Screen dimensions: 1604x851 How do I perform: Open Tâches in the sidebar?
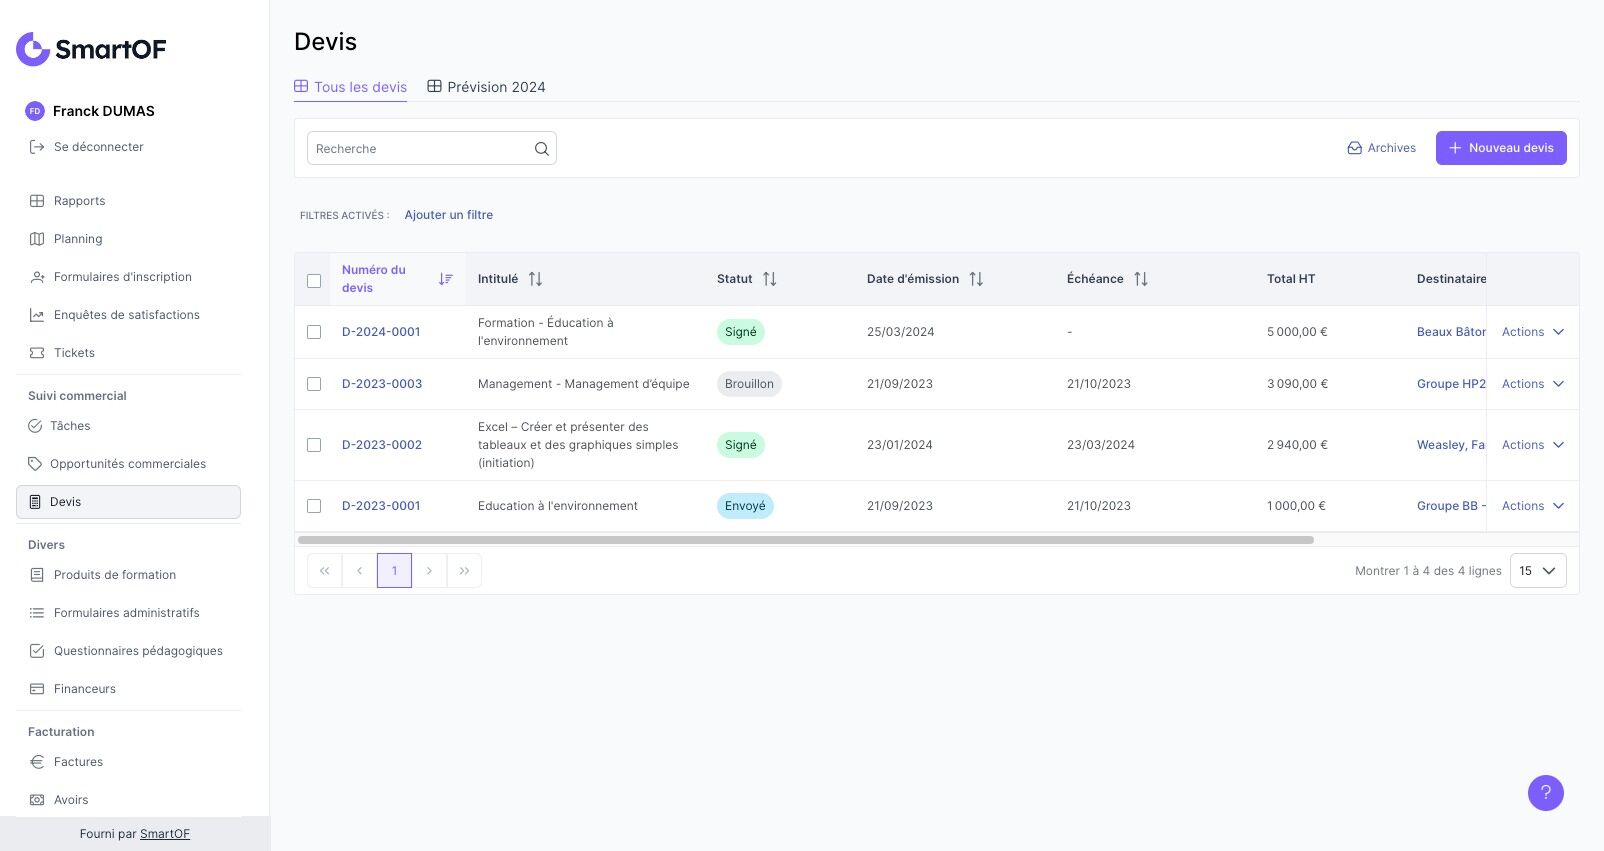[70, 426]
